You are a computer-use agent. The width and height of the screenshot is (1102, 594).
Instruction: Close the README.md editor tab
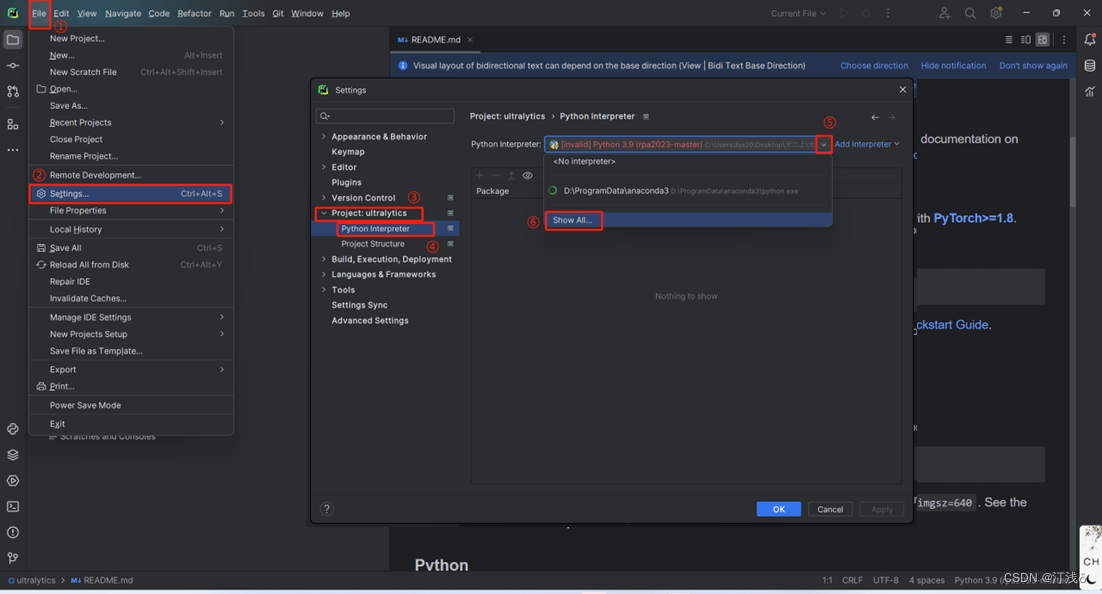tap(470, 40)
